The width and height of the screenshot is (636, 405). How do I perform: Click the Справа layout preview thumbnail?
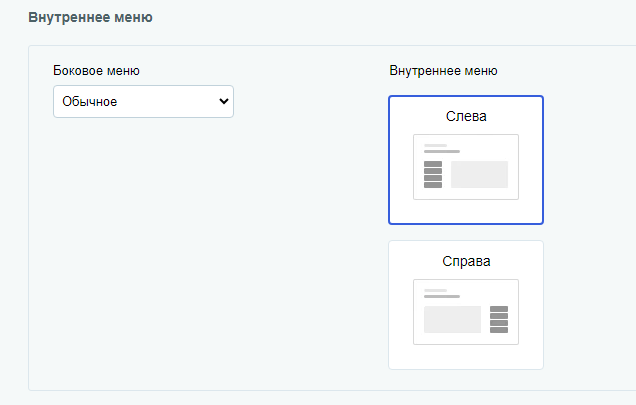pos(466,312)
